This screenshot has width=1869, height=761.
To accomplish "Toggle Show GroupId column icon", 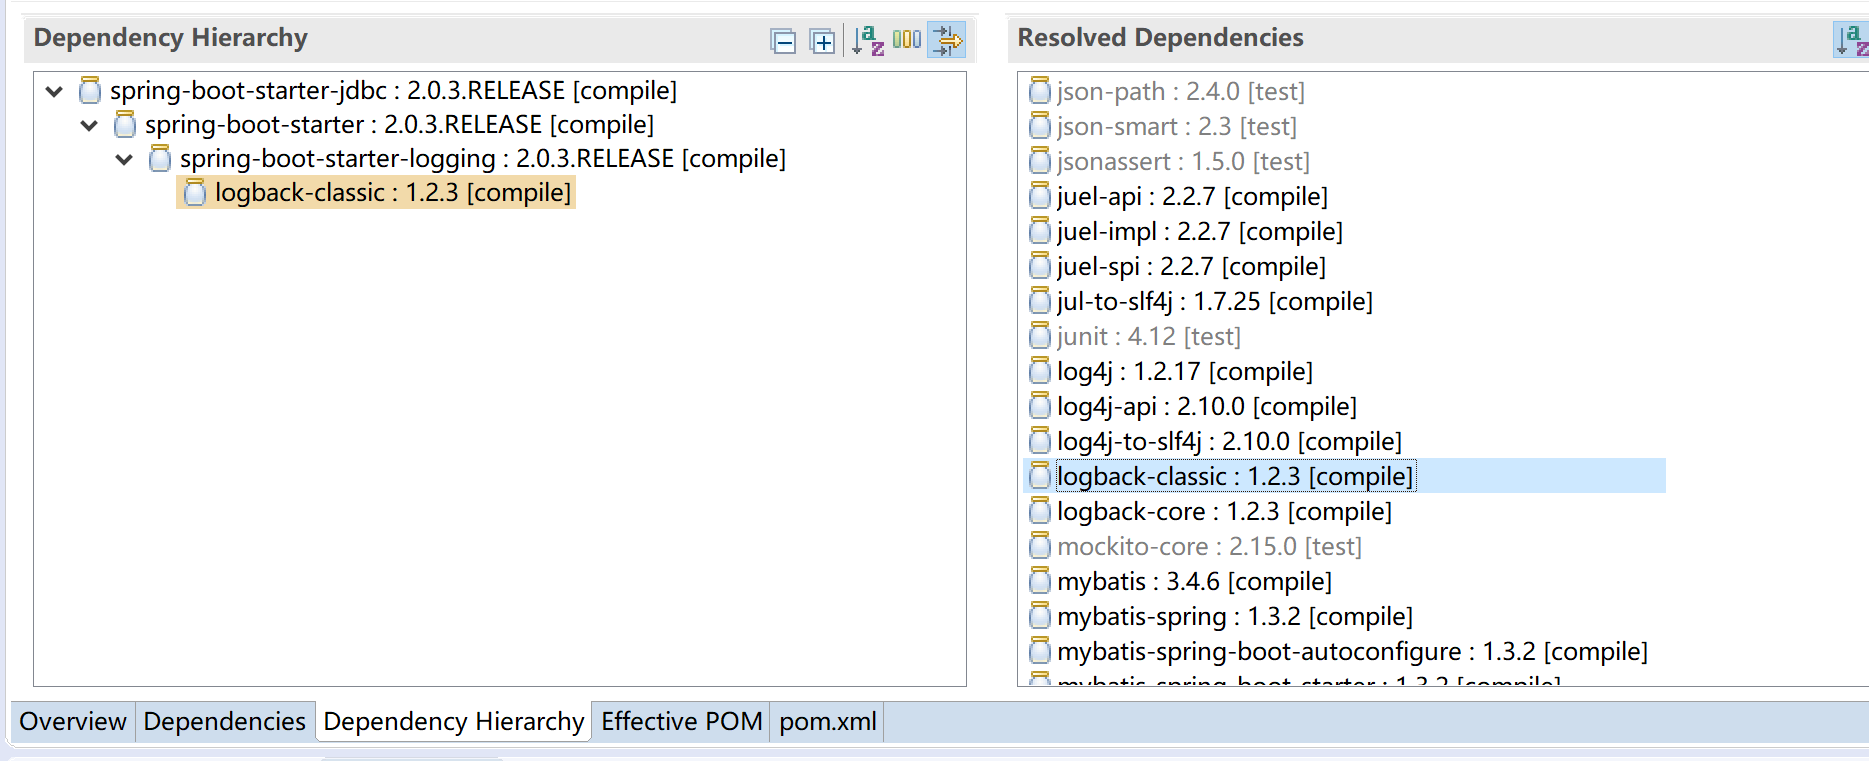I will pos(907,39).
